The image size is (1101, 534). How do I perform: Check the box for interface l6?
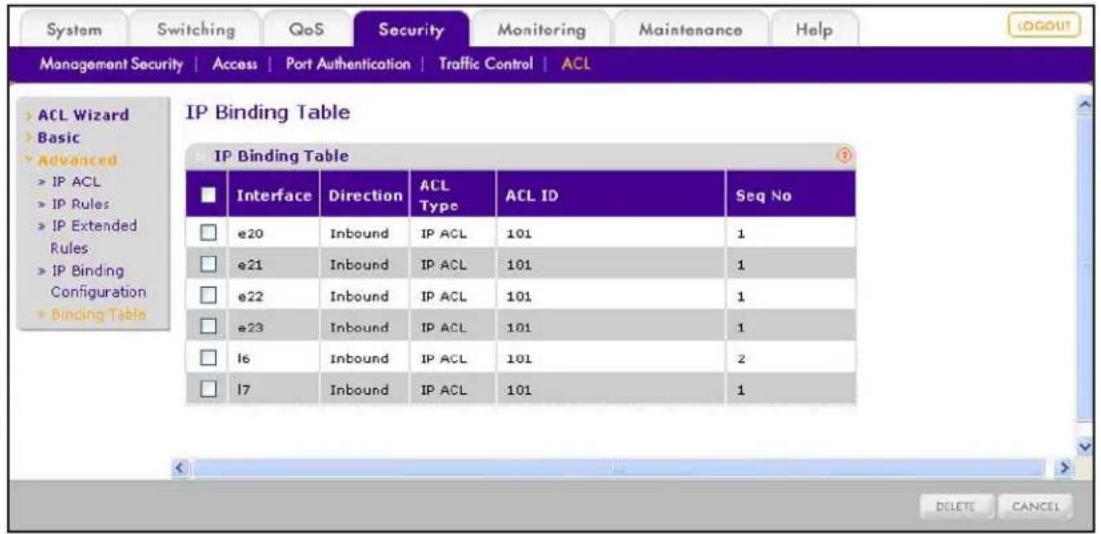[207, 358]
